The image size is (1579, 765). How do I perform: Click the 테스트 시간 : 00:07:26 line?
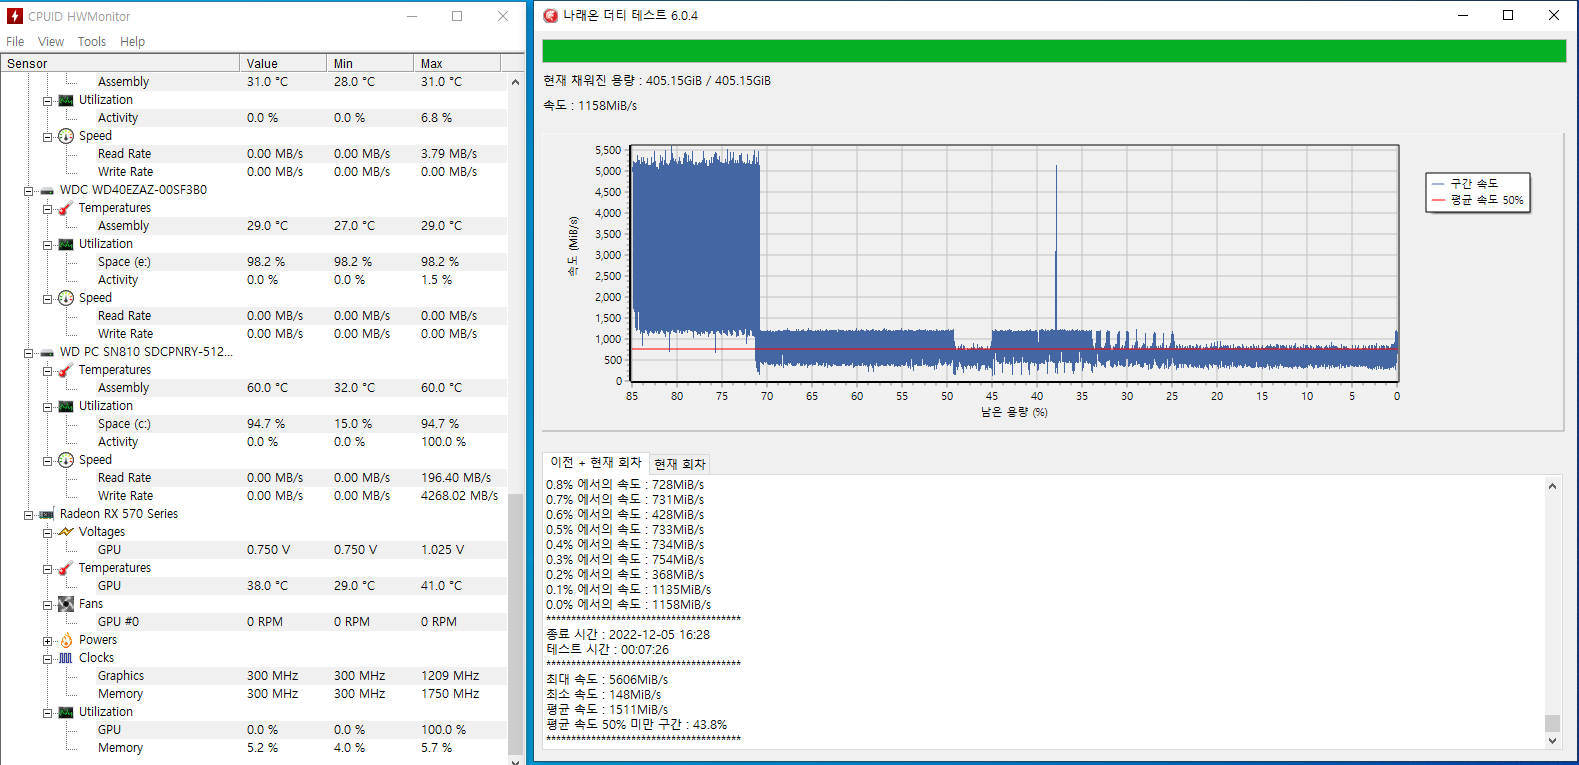[607, 649]
